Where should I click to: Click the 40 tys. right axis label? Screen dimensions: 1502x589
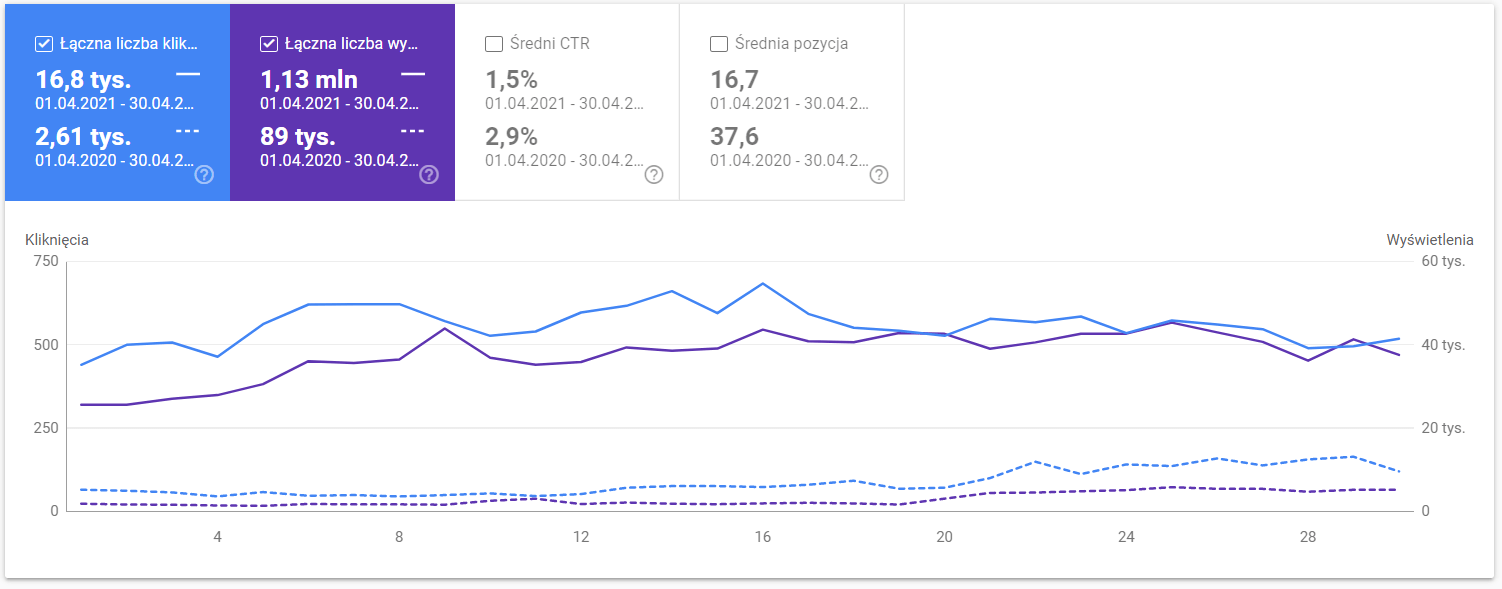point(1444,345)
